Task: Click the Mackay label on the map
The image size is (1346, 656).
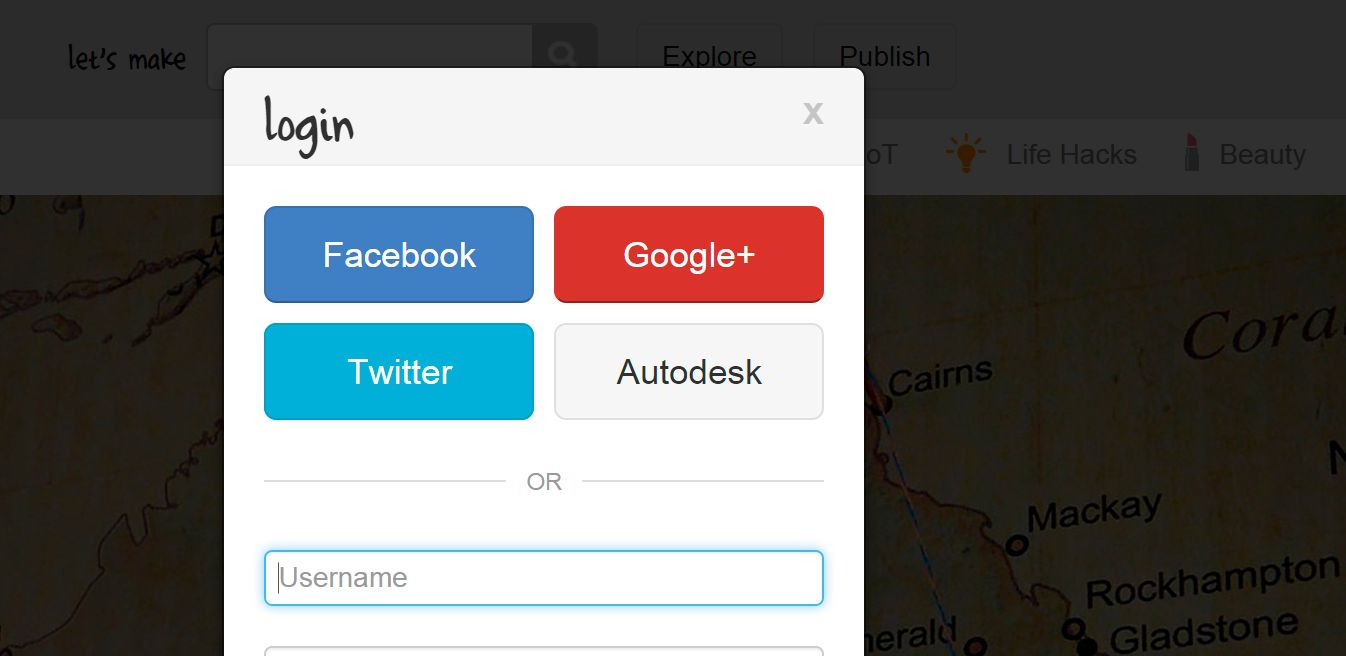Action: click(x=1094, y=514)
